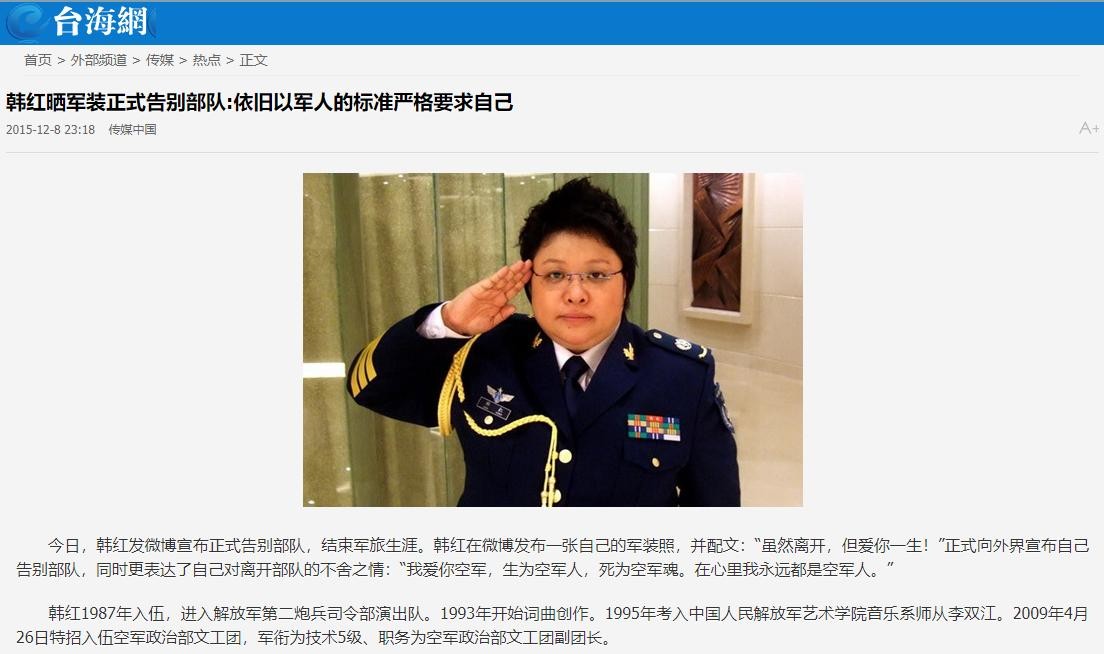Open 外部频道 breadcrumb link
Image resolution: width=1104 pixels, height=654 pixels.
[x=99, y=61]
